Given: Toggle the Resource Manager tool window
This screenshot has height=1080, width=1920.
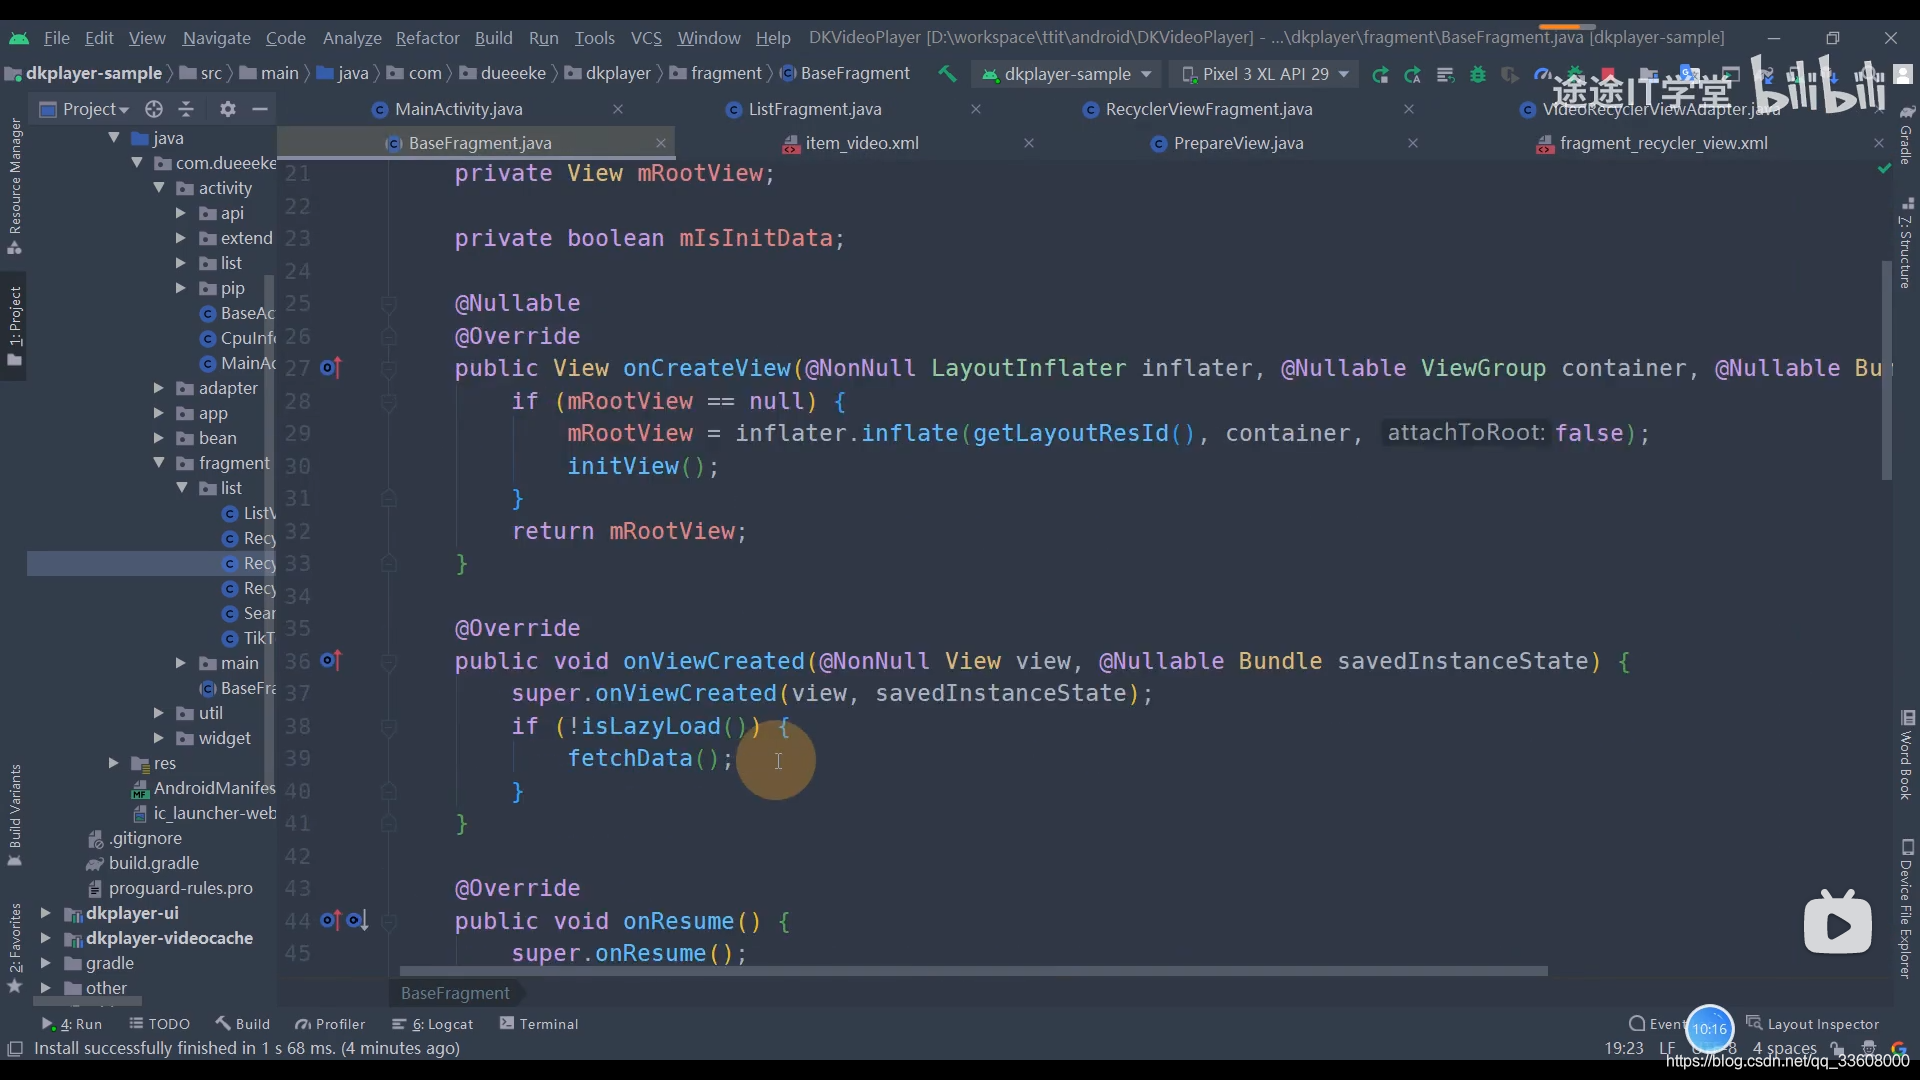Looking at the screenshot, I should point(15,186).
